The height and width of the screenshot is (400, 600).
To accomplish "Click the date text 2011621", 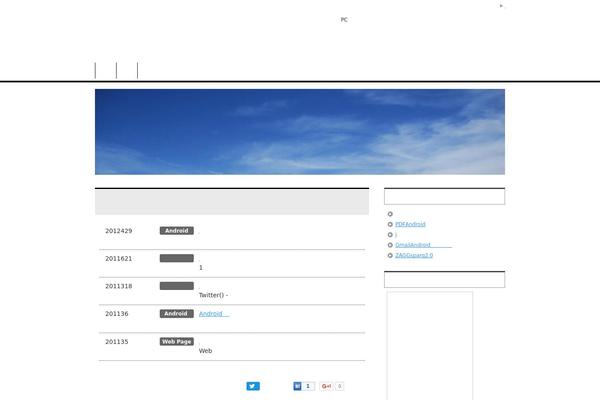I will [x=119, y=259].
